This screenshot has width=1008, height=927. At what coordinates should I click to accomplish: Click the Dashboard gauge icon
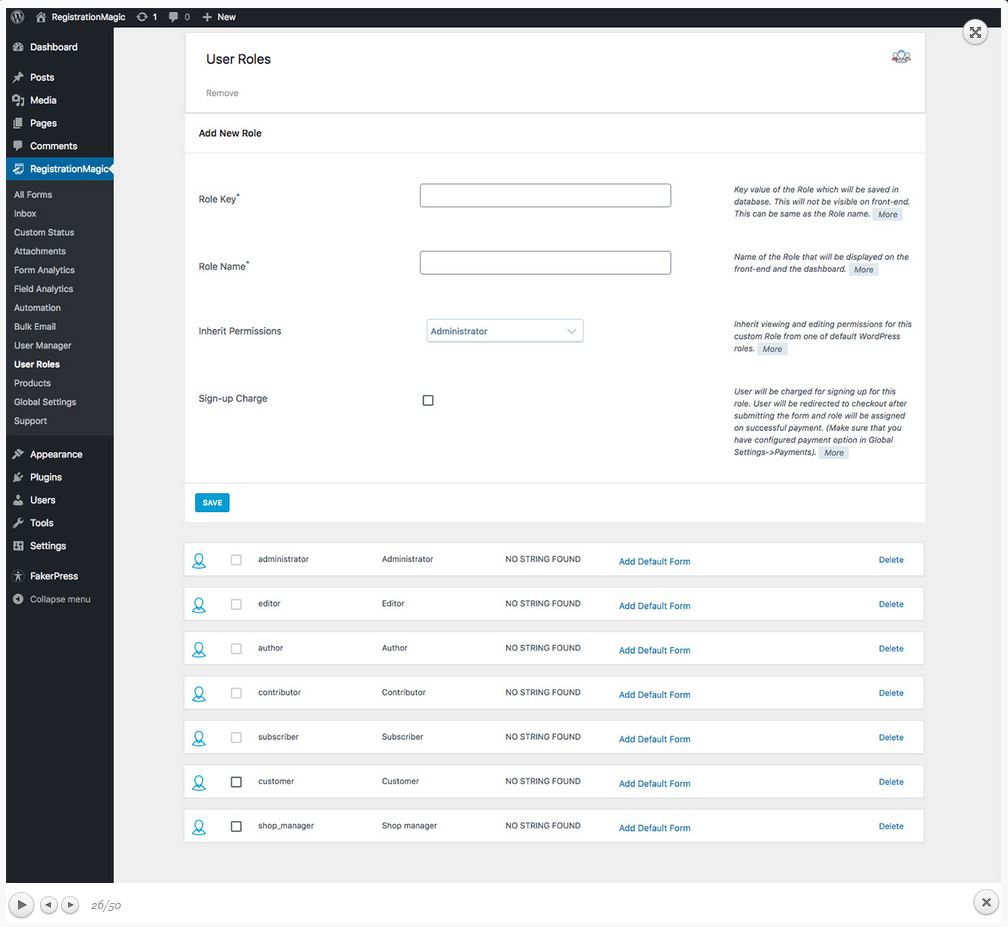(18, 47)
